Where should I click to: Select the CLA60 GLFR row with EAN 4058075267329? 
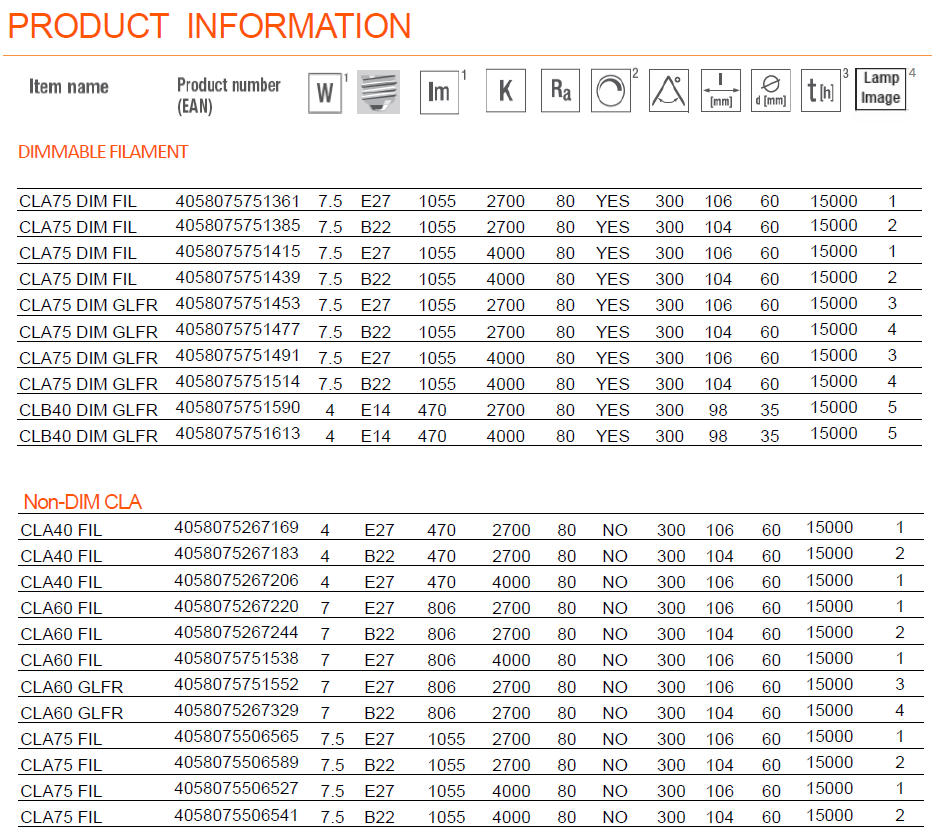[x=72, y=713]
